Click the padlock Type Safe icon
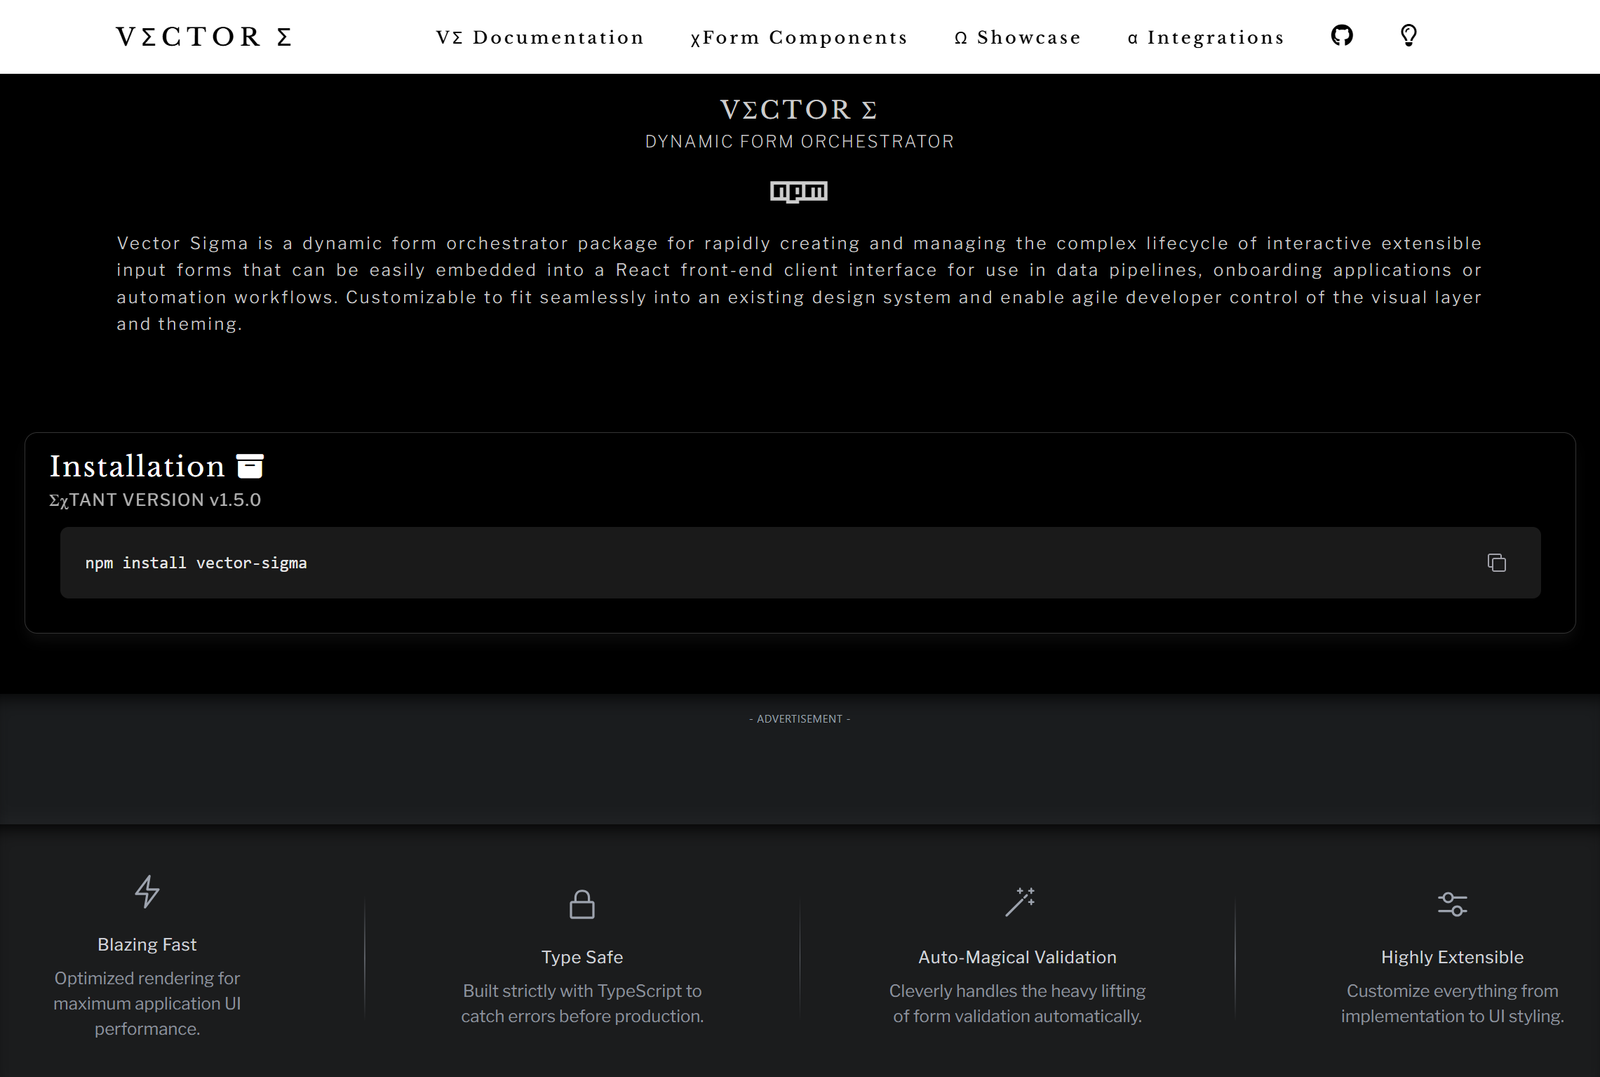This screenshot has height=1077, width=1600. (582, 904)
